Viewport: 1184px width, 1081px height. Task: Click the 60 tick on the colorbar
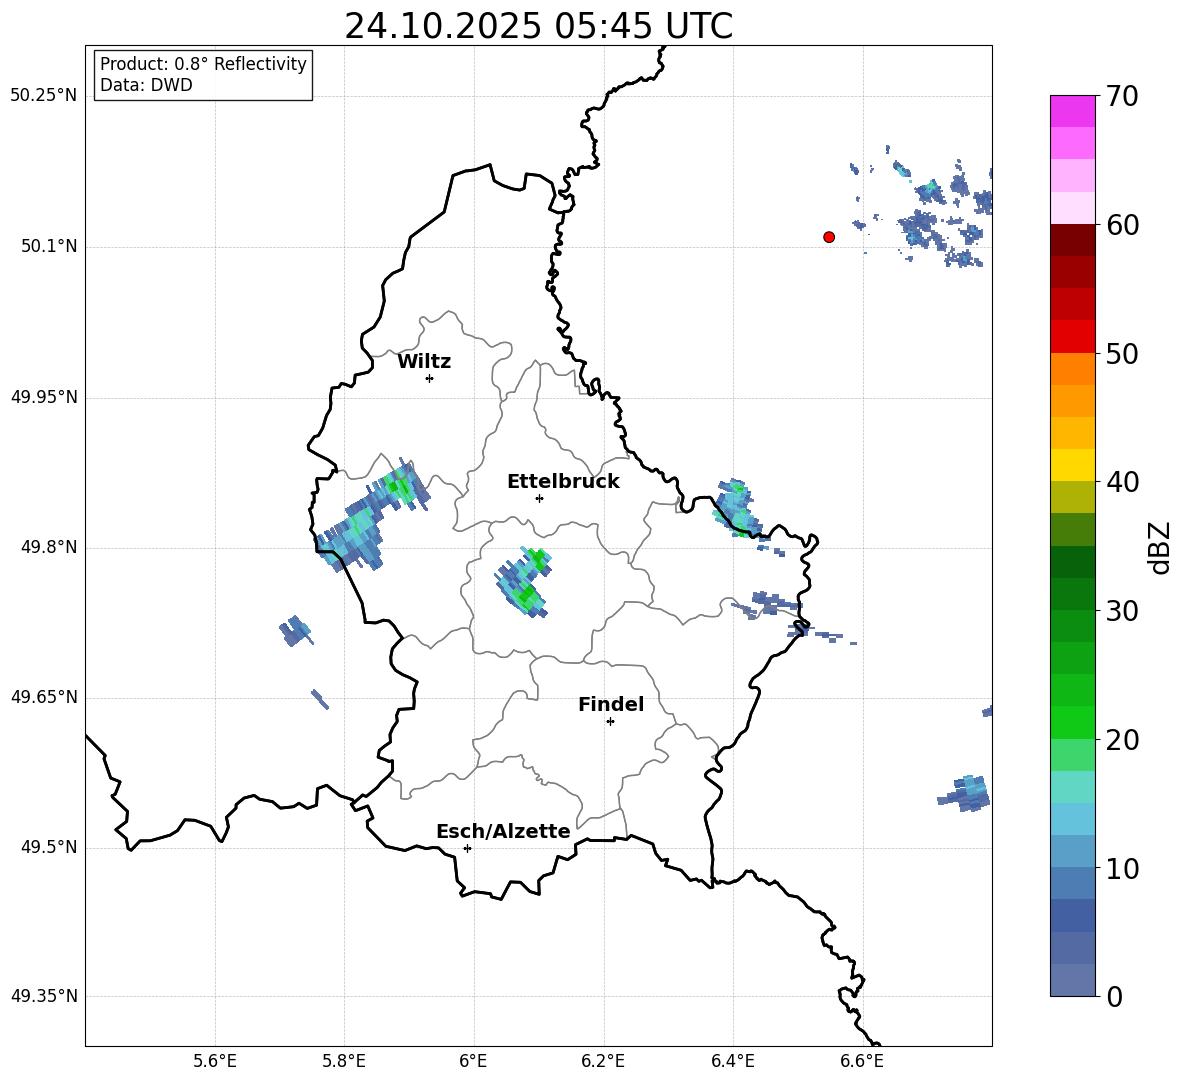1122,225
